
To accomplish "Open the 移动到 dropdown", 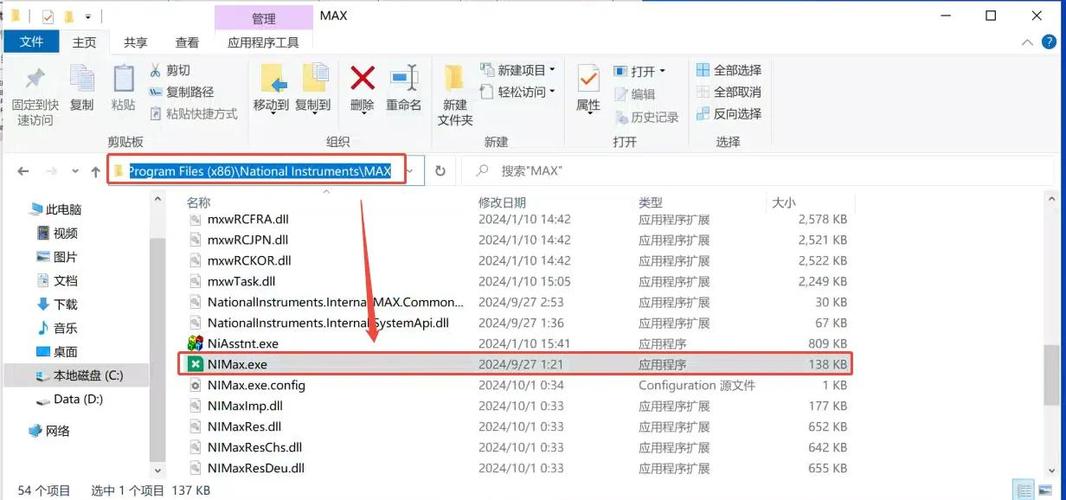I will 271,113.
